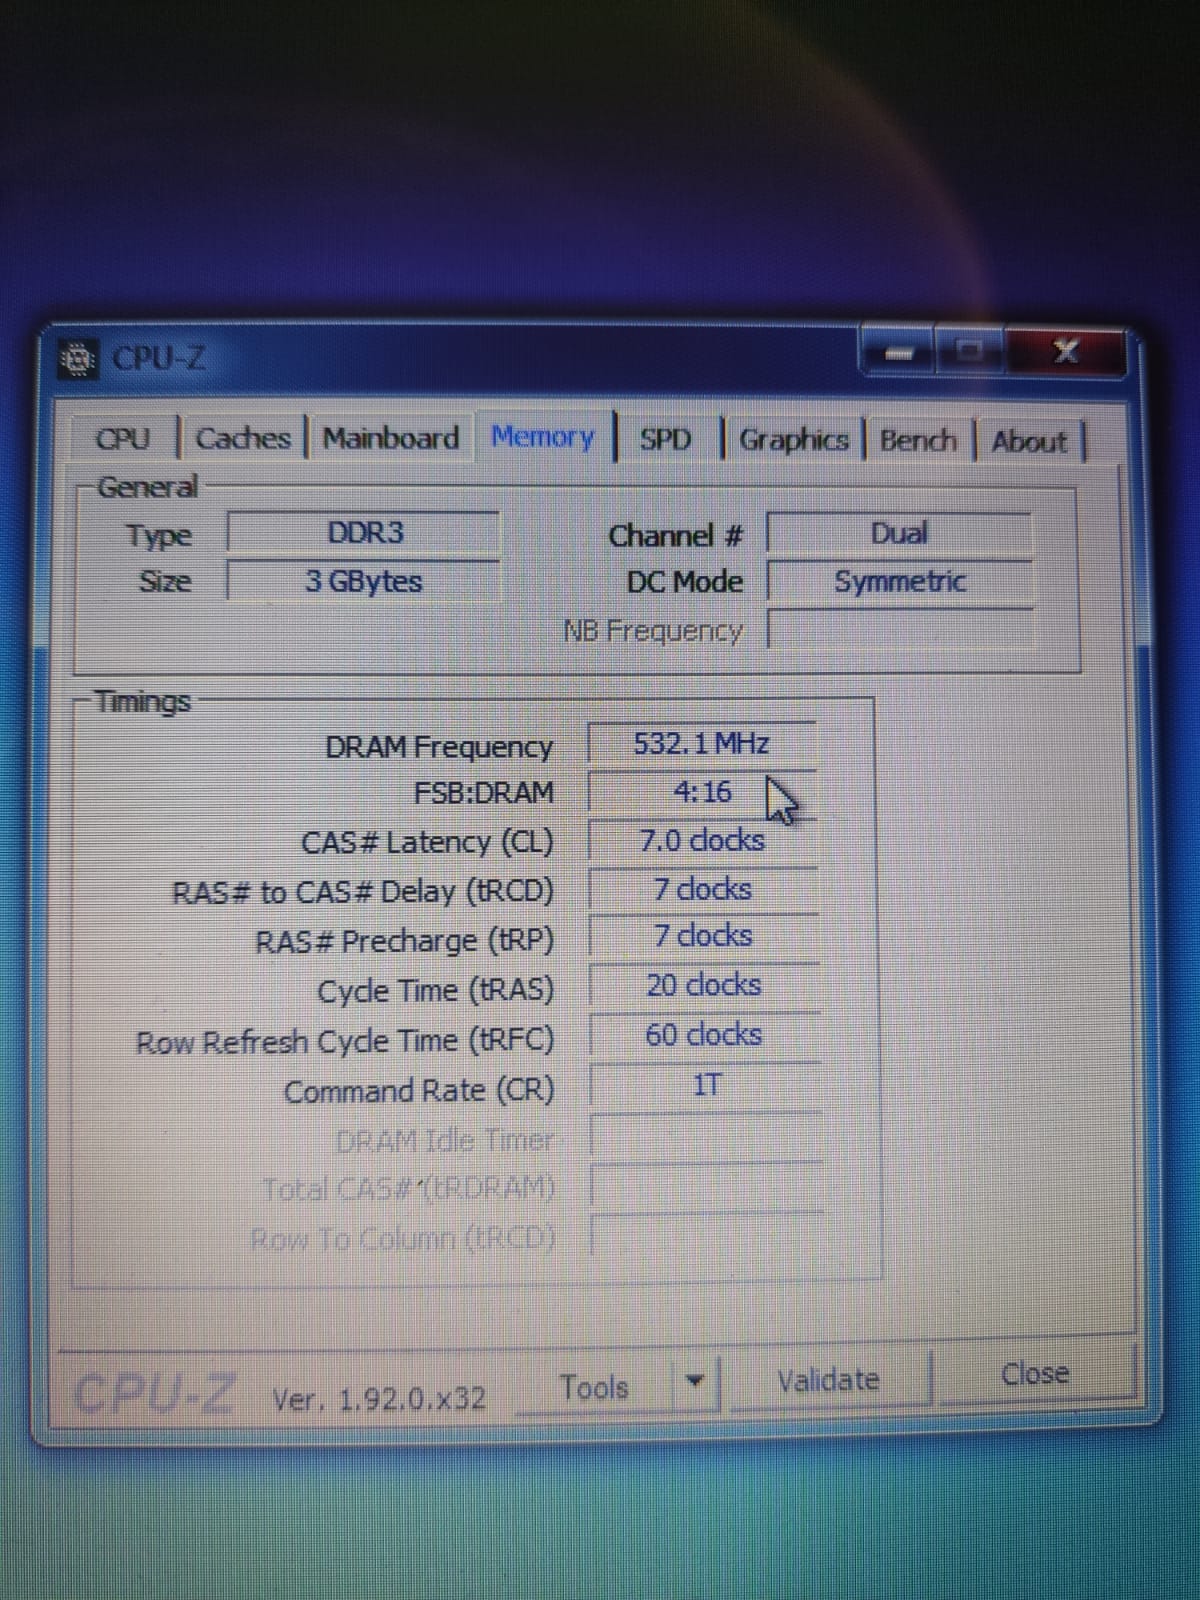
Task: Click the Channel # label
Action: pyautogui.click(x=676, y=536)
